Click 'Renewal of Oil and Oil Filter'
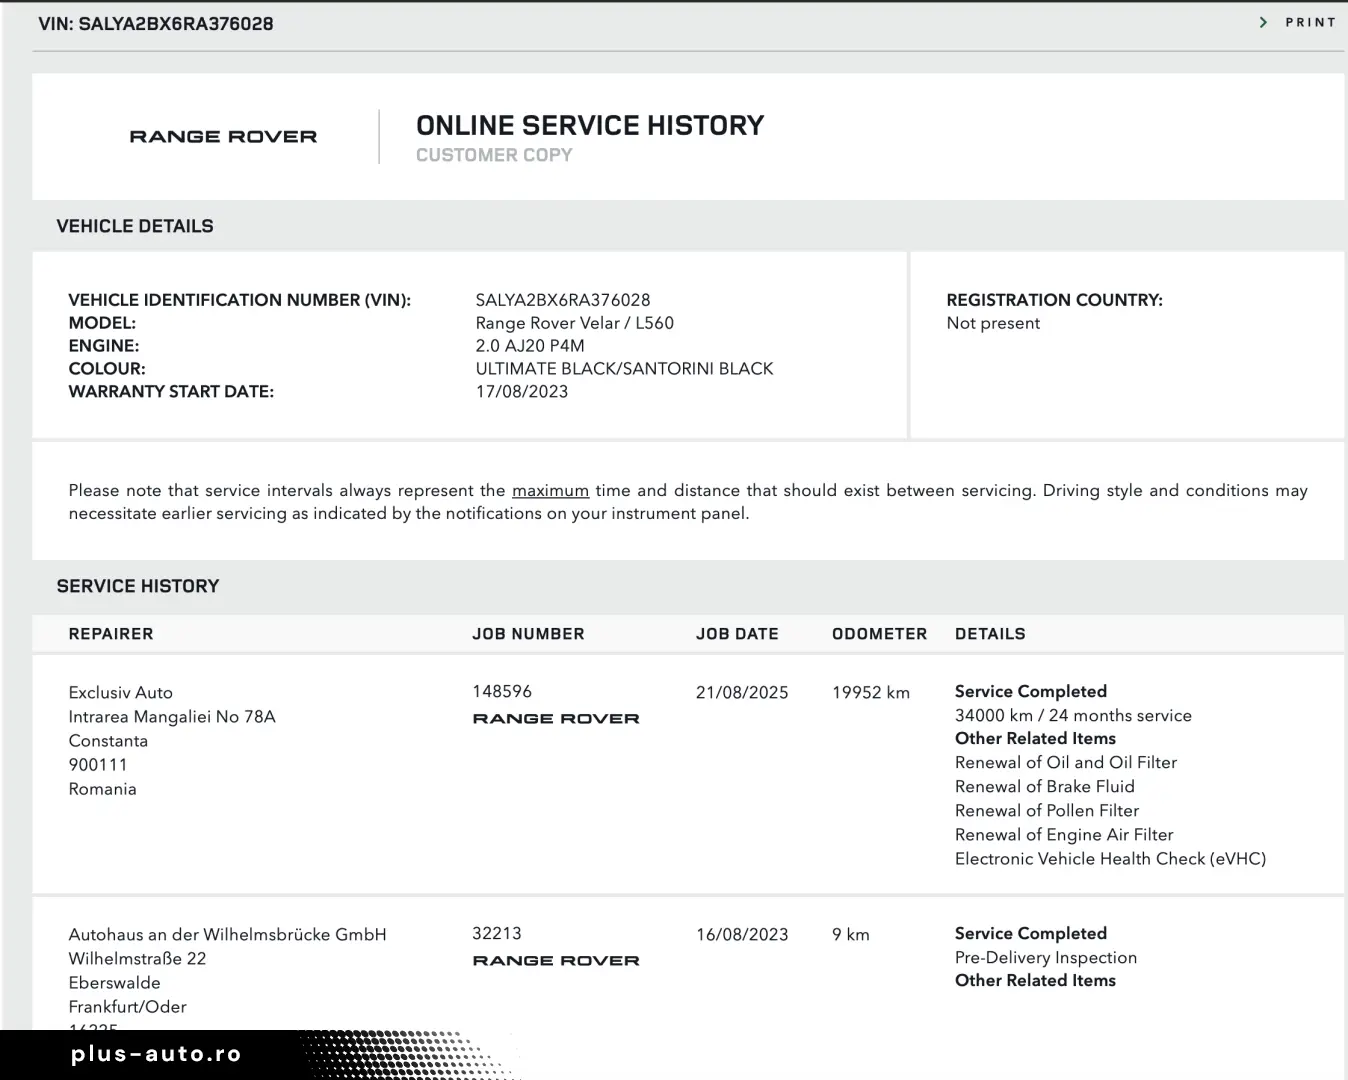Screen dimensions: 1348x1080 click(1066, 763)
